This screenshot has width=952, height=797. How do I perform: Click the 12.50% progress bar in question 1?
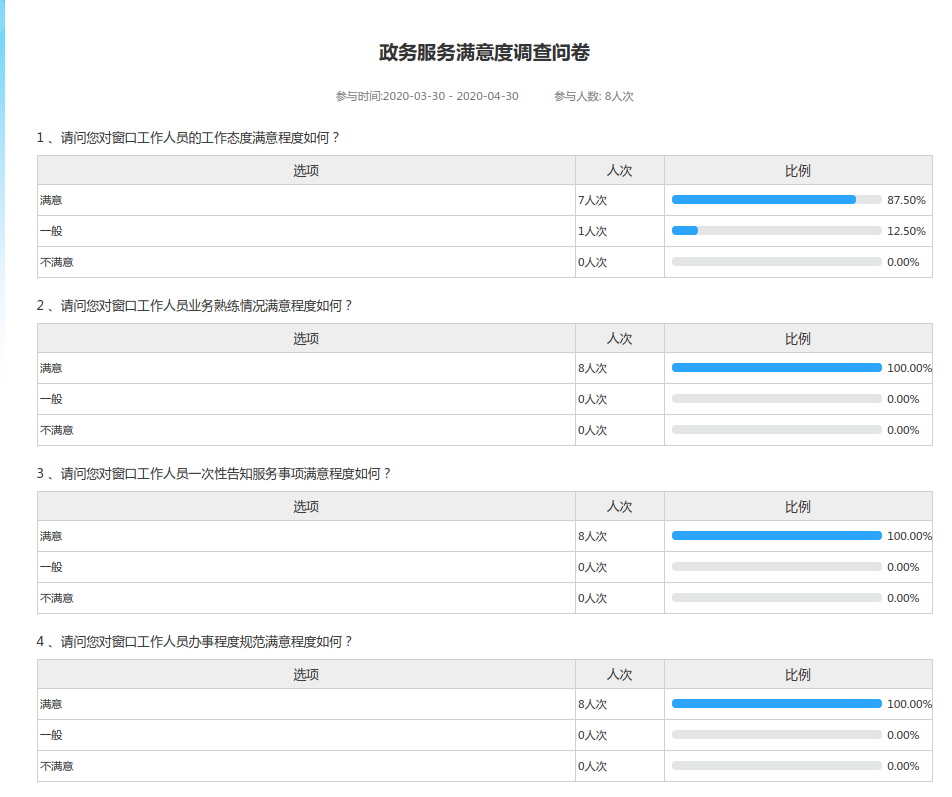[776, 231]
